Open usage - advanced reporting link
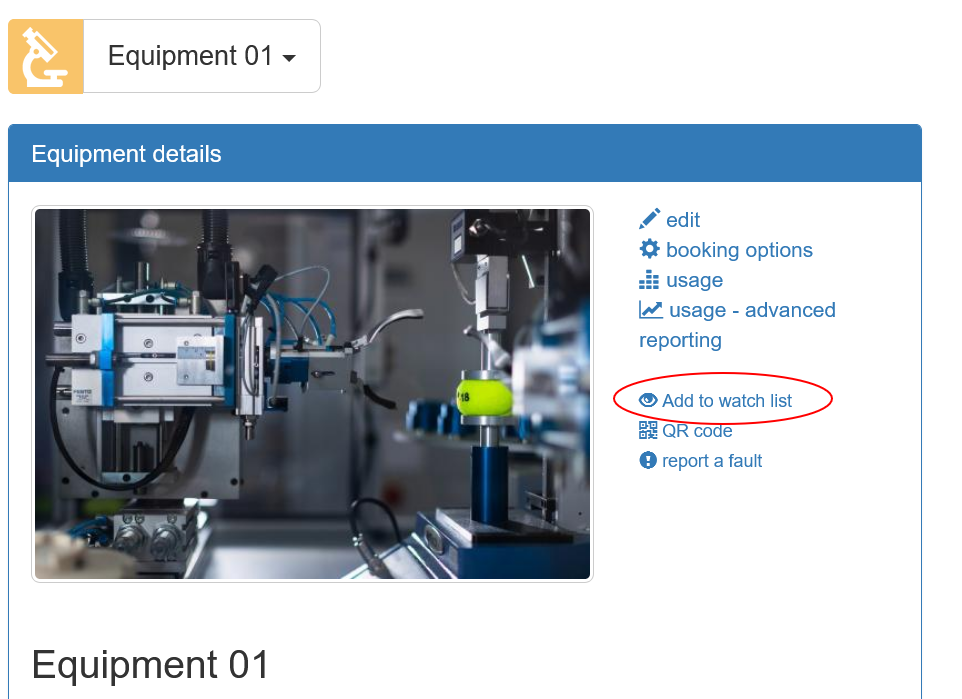962x699 pixels. tap(751, 311)
